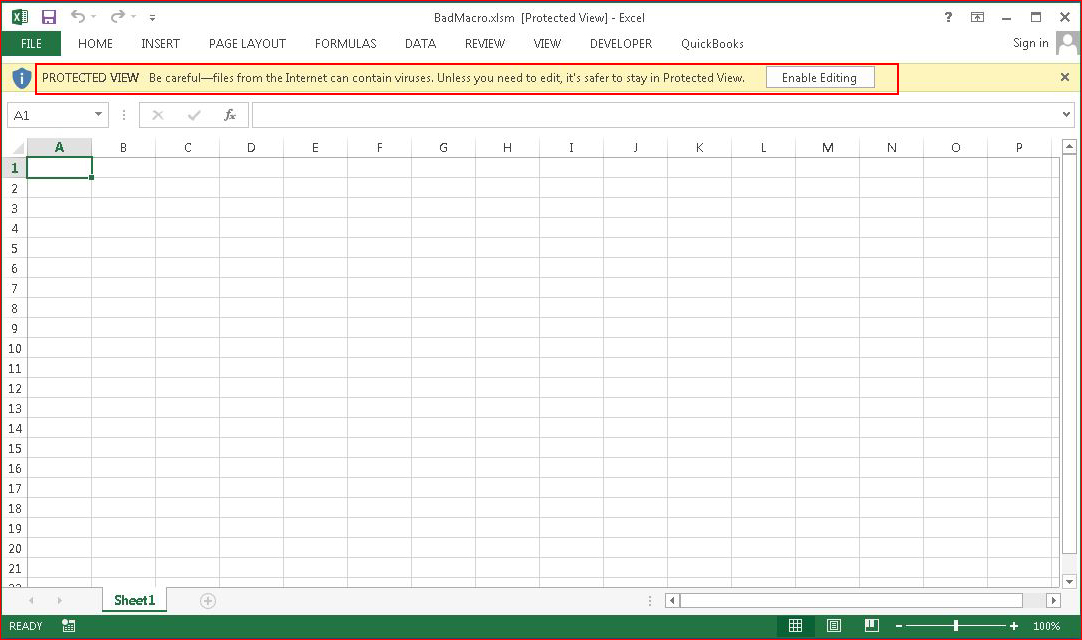Click the vertical scrollbar up arrow

1069,146
